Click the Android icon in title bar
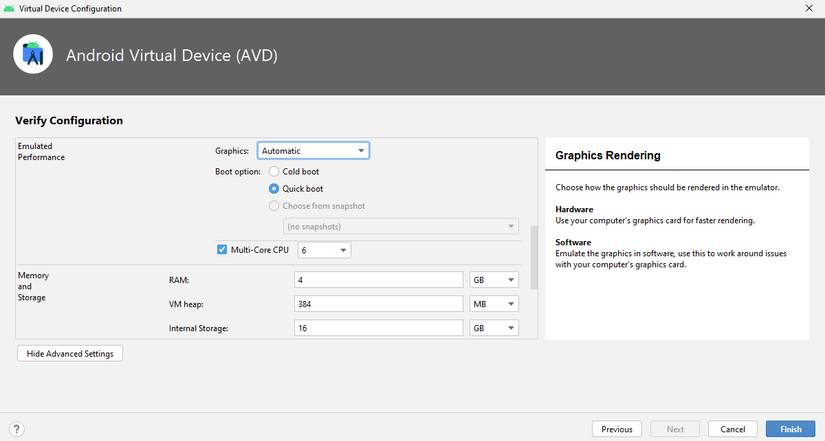 9,8
